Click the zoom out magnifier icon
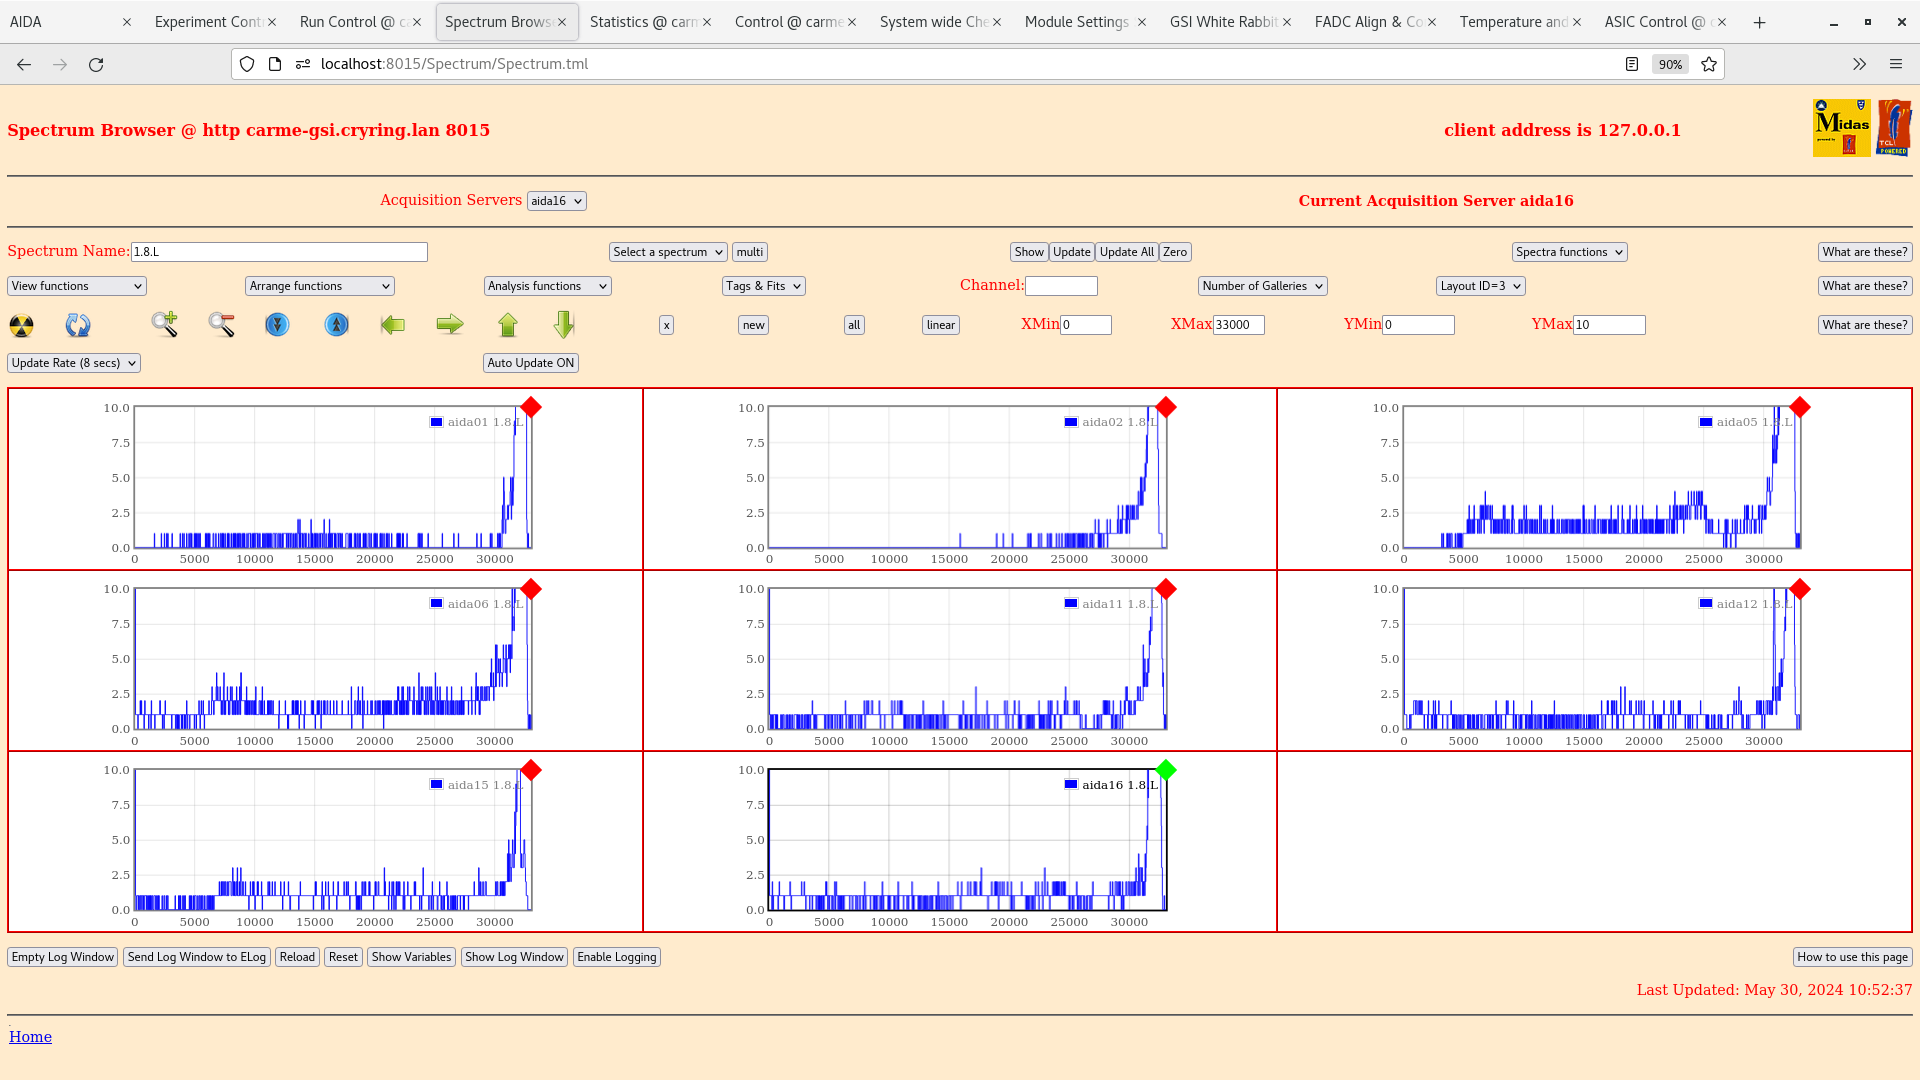The height and width of the screenshot is (1080, 1920). [x=221, y=324]
